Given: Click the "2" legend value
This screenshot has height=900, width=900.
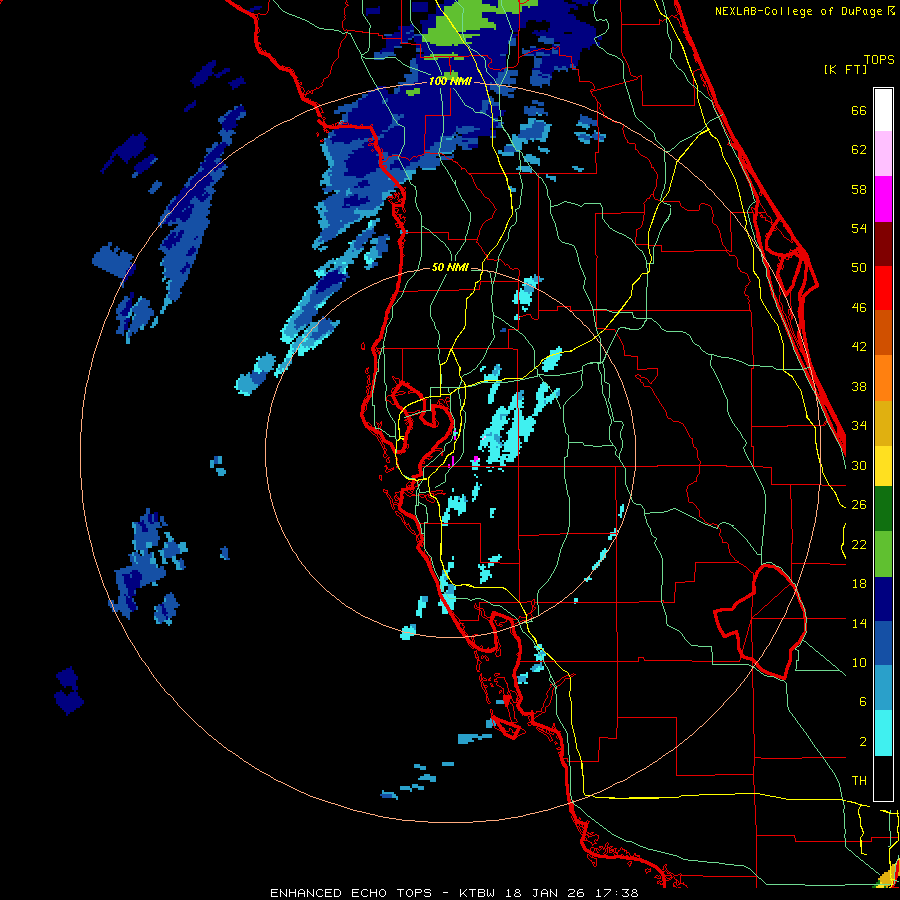Looking at the screenshot, I should 863,742.
